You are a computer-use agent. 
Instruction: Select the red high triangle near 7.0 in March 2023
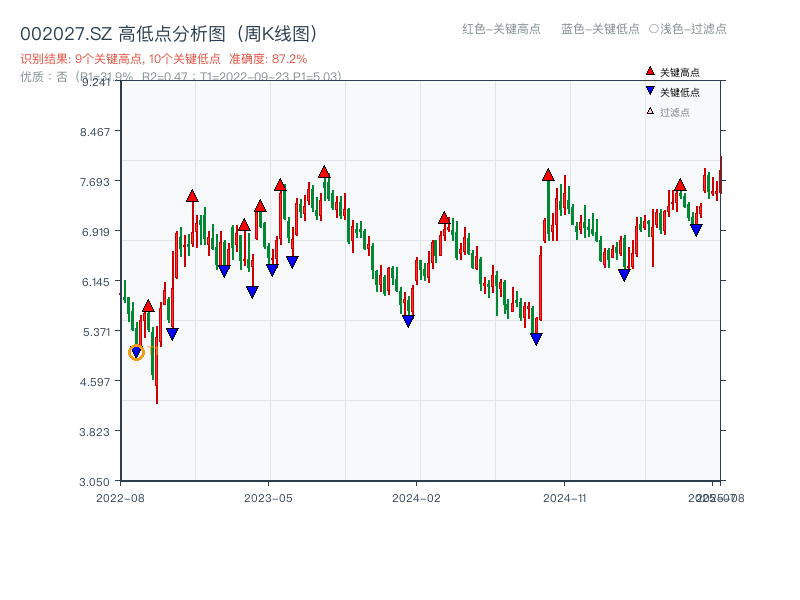(244, 225)
